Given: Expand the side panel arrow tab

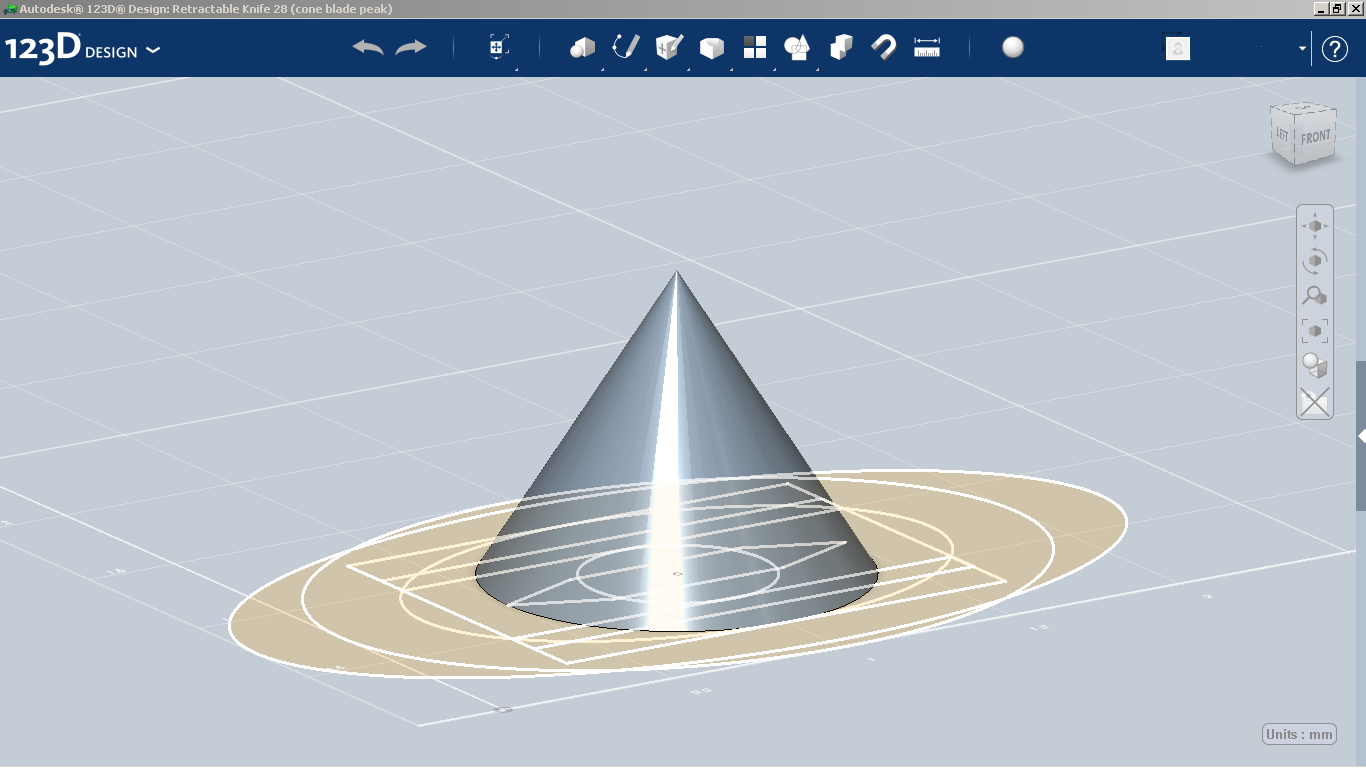Looking at the screenshot, I should [x=1361, y=436].
